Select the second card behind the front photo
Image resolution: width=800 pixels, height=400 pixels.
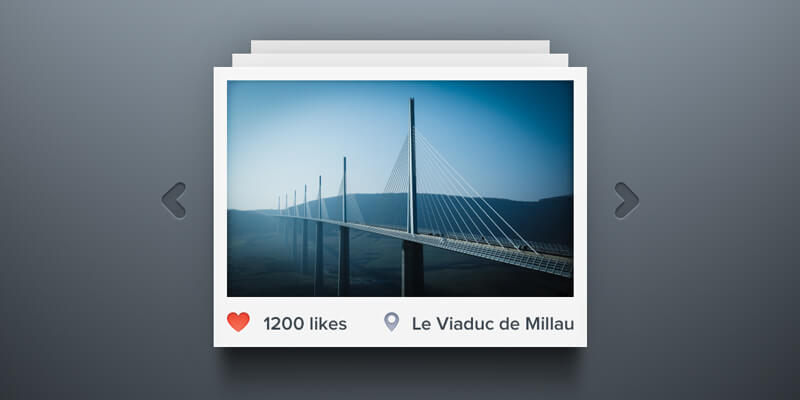[x=400, y=60]
